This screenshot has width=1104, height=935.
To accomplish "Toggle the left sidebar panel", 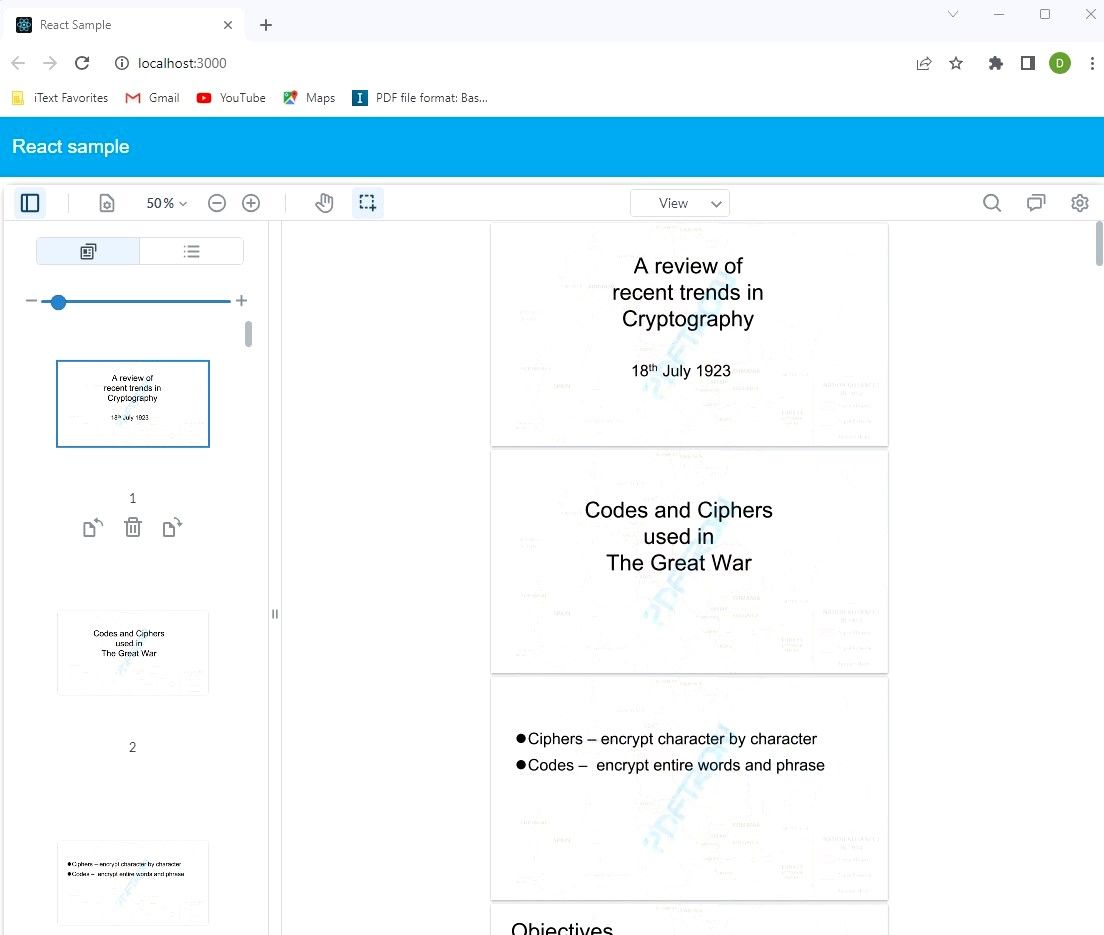I will click(30, 202).
